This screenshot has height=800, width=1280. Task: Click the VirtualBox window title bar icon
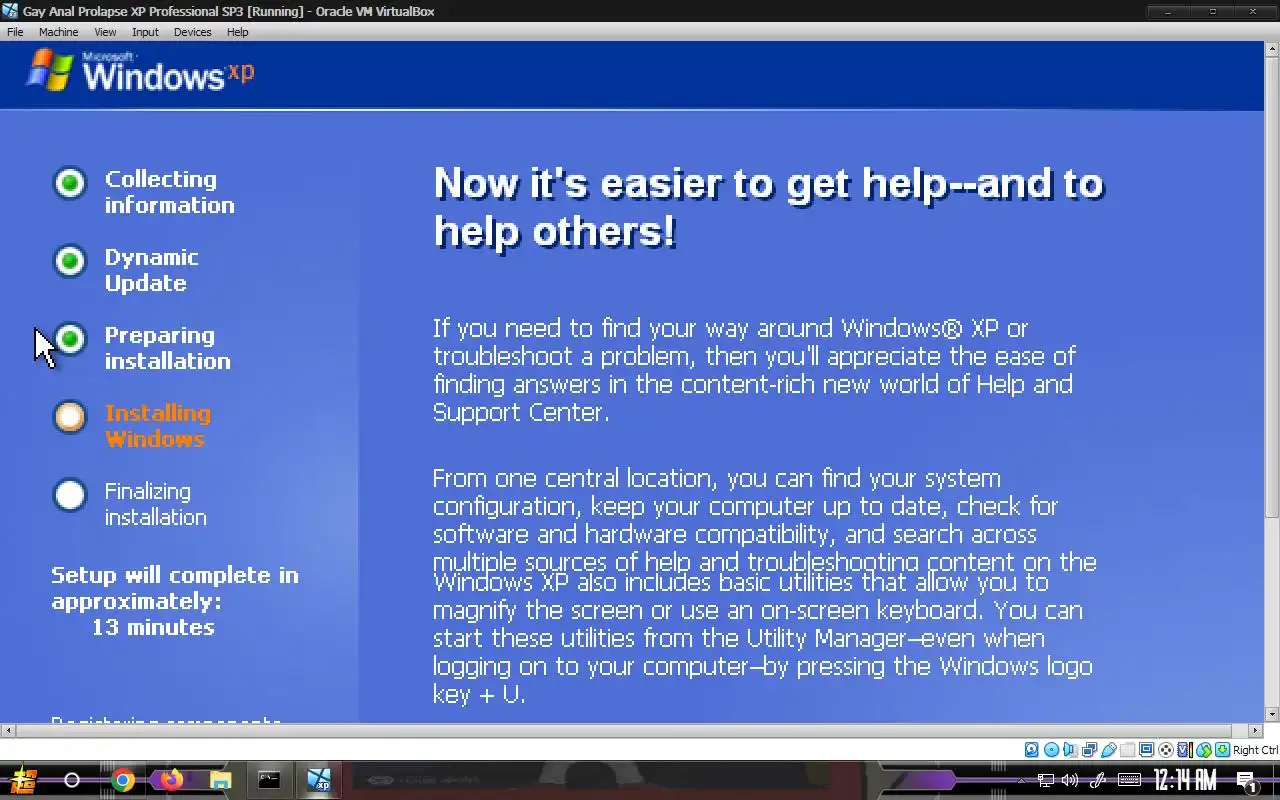coord(10,11)
